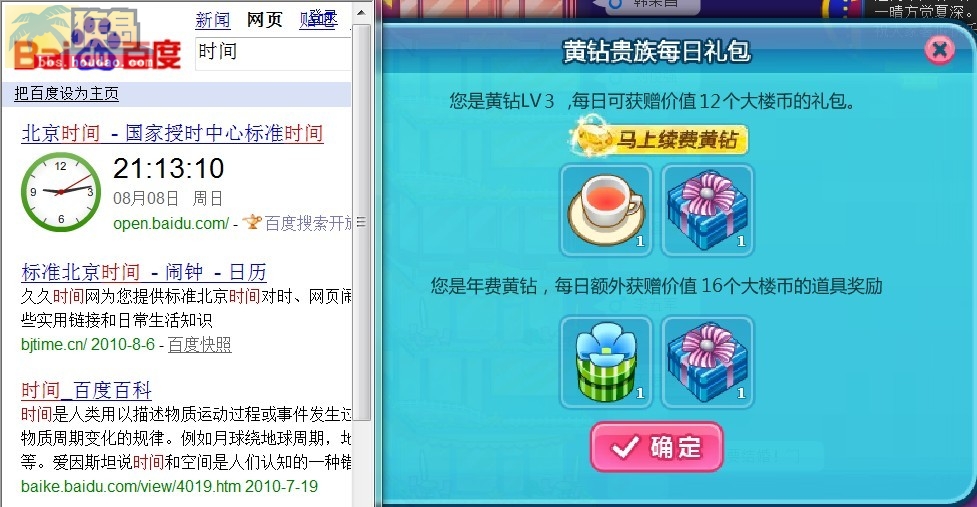Viewport: 977px width, 507px height.
Task: Open 百度快照 cached page link
Action: [199, 344]
